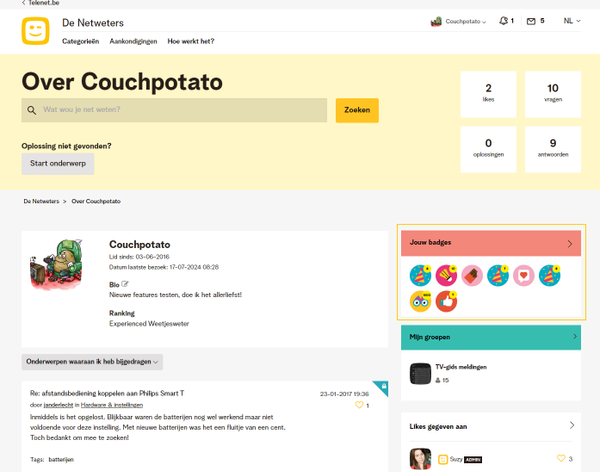Viewport: 600px width, 472px height.
Task: Click the 'Likes gegeven aan' heading
Action: click(438, 426)
